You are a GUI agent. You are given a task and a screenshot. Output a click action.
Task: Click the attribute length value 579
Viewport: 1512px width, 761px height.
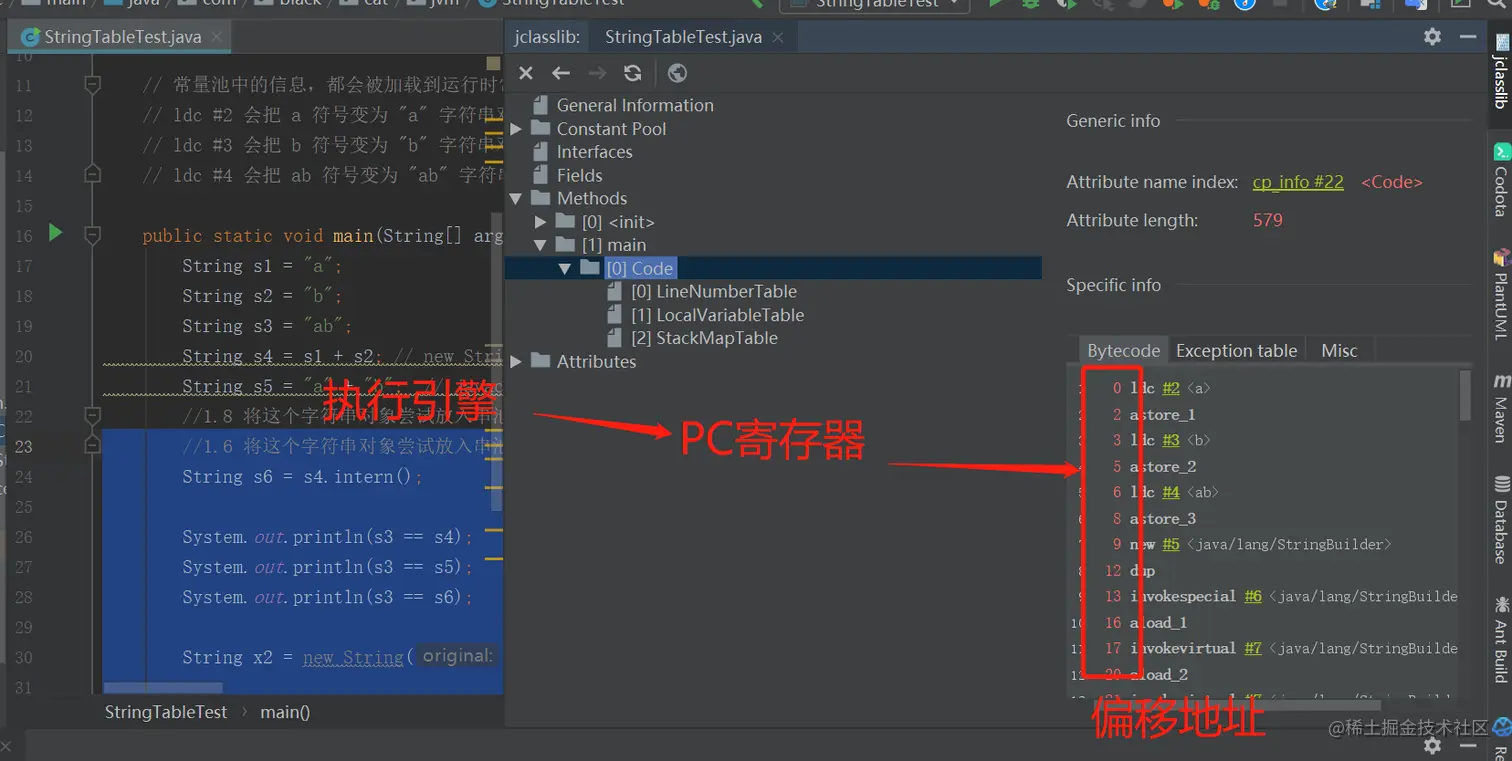(1267, 220)
